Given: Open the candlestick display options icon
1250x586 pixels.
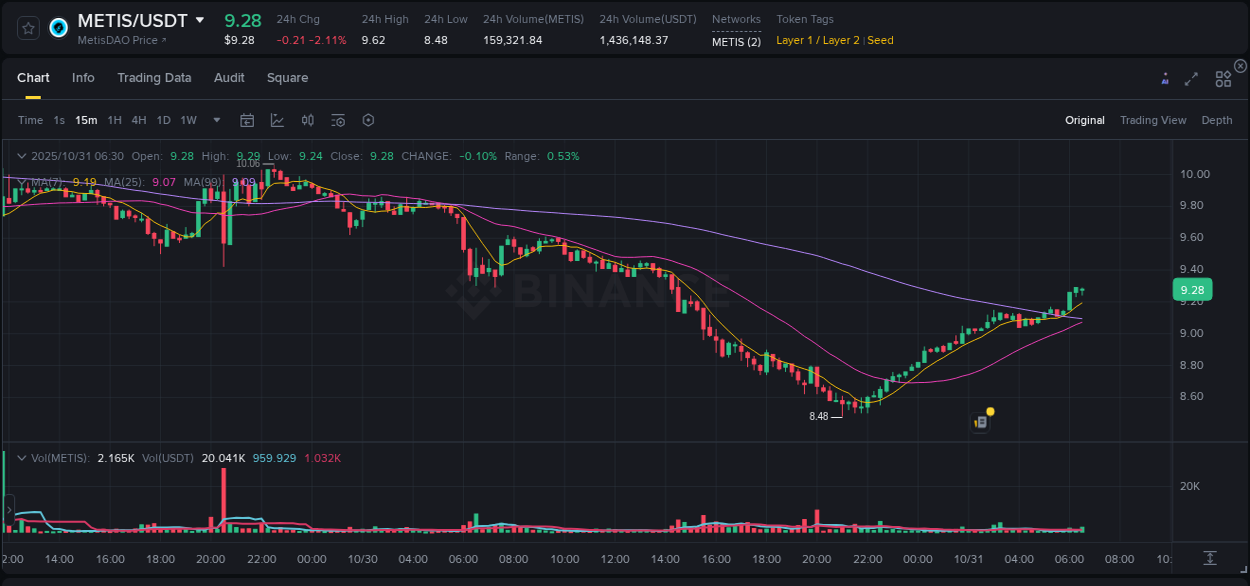Looking at the screenshot, I should click(307, 120).
